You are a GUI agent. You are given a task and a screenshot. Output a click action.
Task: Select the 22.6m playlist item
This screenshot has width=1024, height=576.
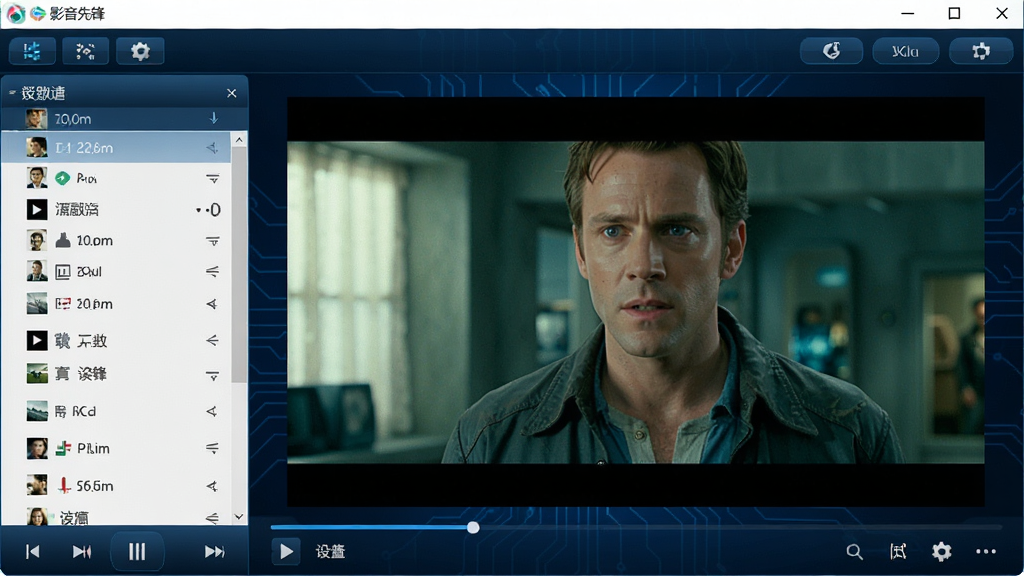[116, 148]
